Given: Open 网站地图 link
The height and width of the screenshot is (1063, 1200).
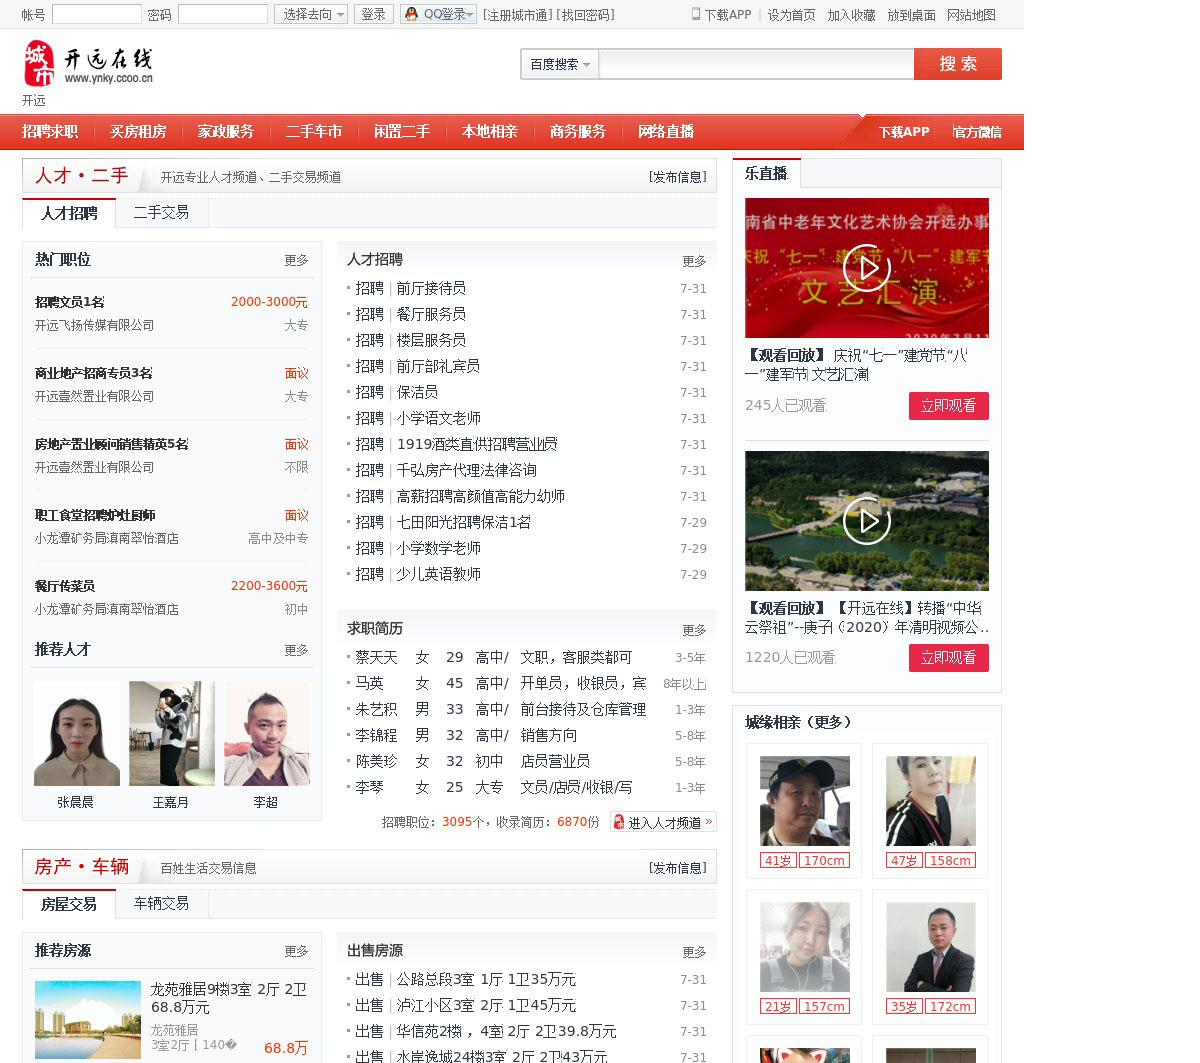Looking at the screenshot, I should click(x=971, y=15).
